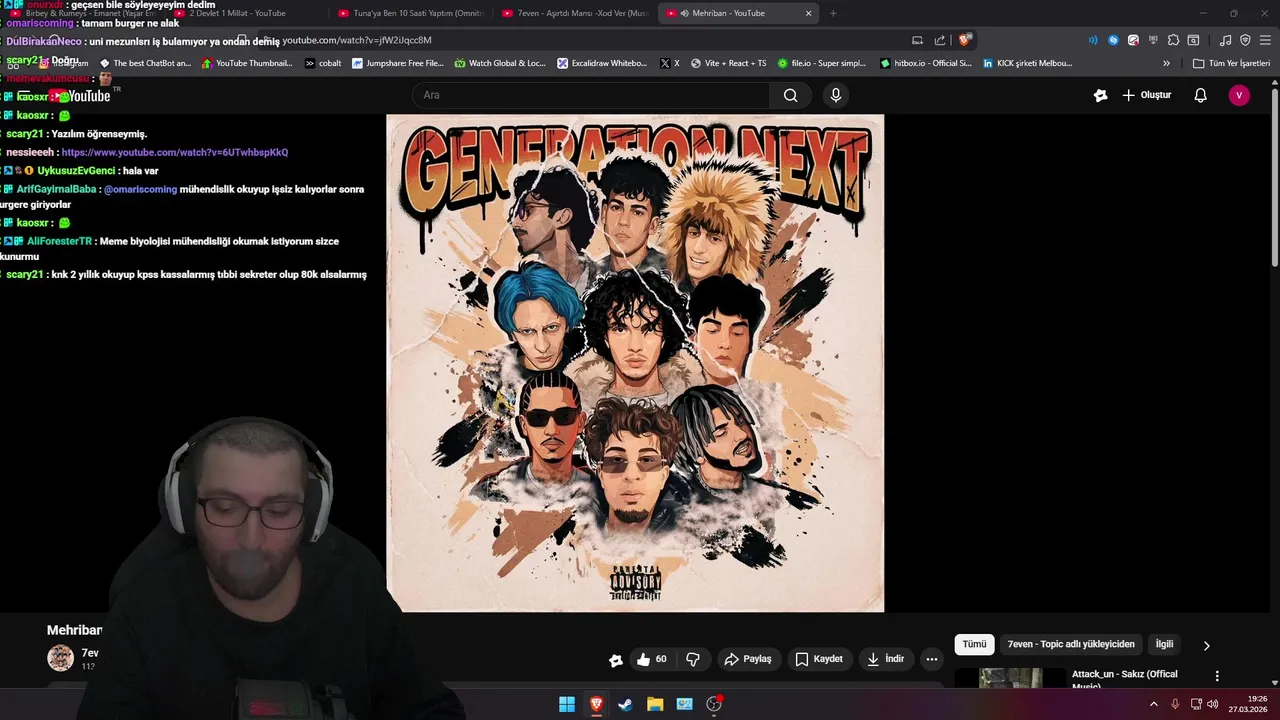
Task: Click the Oluştur create button
Action: click(1146, 95)
